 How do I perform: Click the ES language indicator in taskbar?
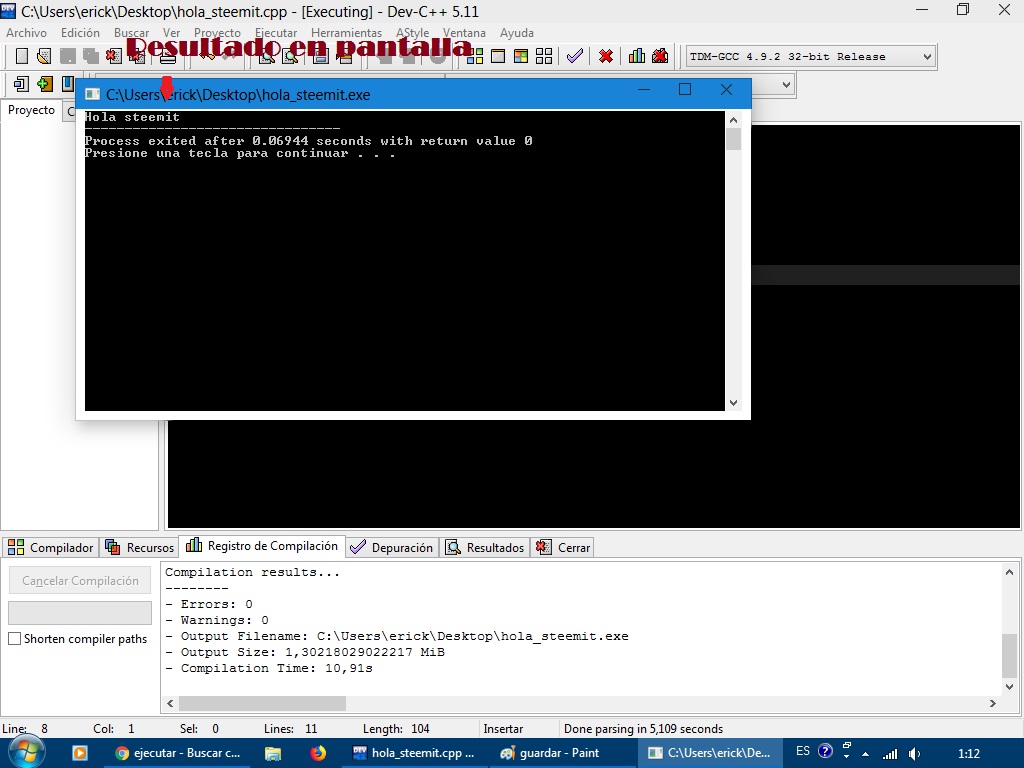click(x=803, y=751)
